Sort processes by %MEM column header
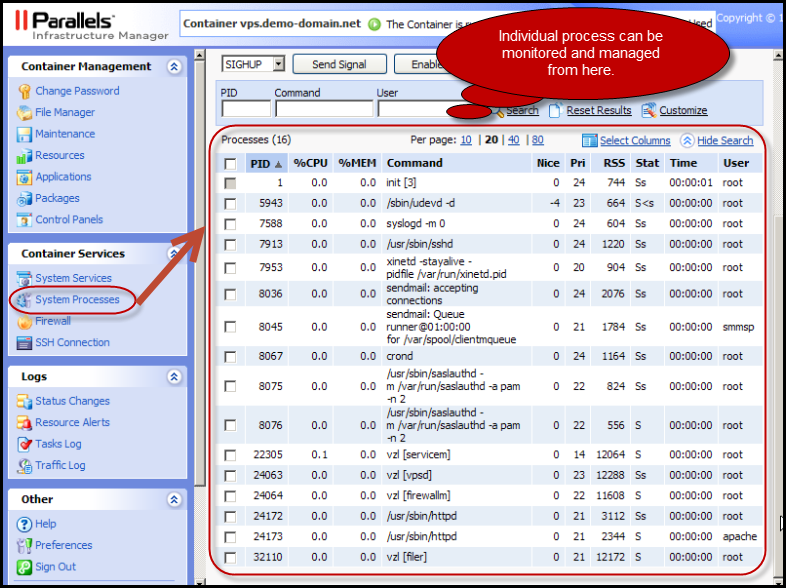The width and height of the screenshot is (786, 588). [x=357, y=163]
